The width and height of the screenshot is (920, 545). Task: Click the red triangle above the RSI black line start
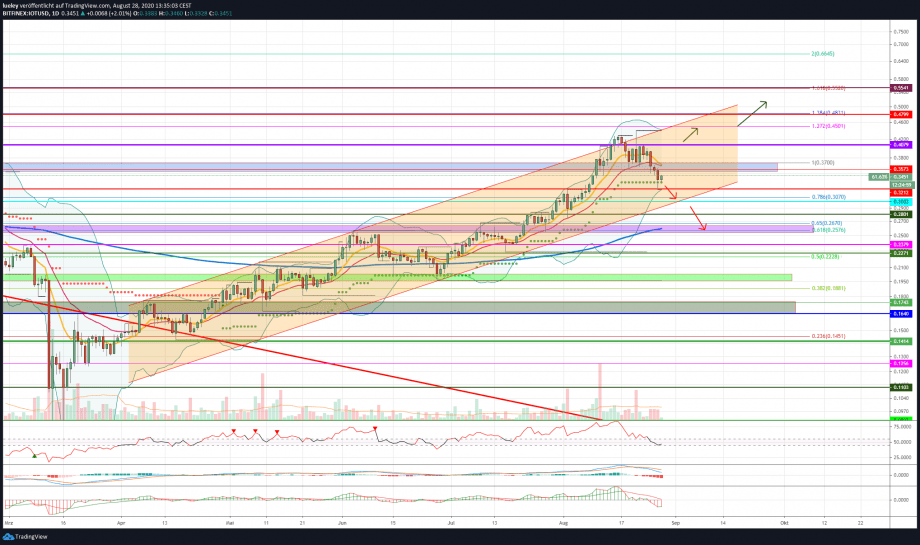376,429
